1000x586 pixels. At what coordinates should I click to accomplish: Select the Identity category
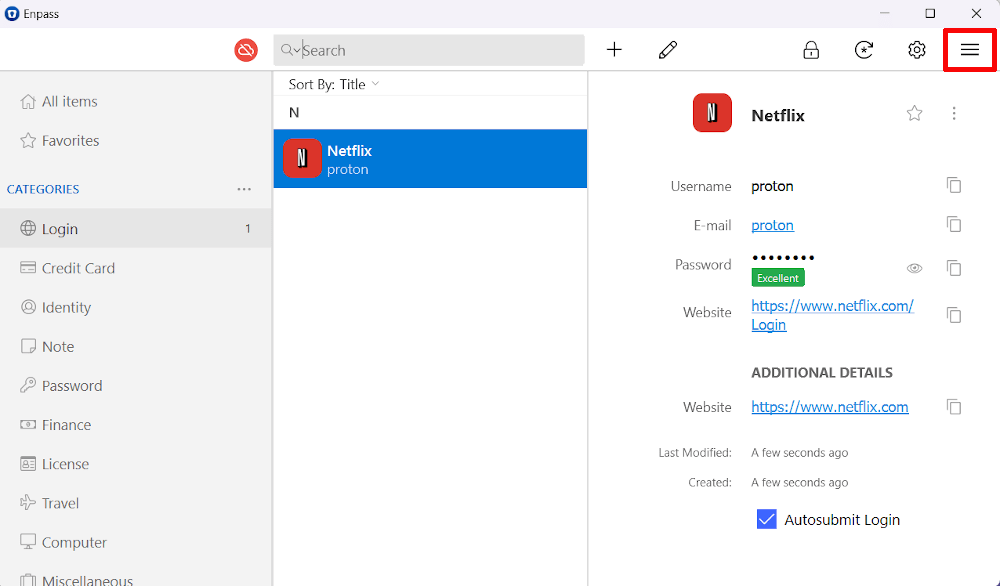pyautogui.click(x=135, y=307)
